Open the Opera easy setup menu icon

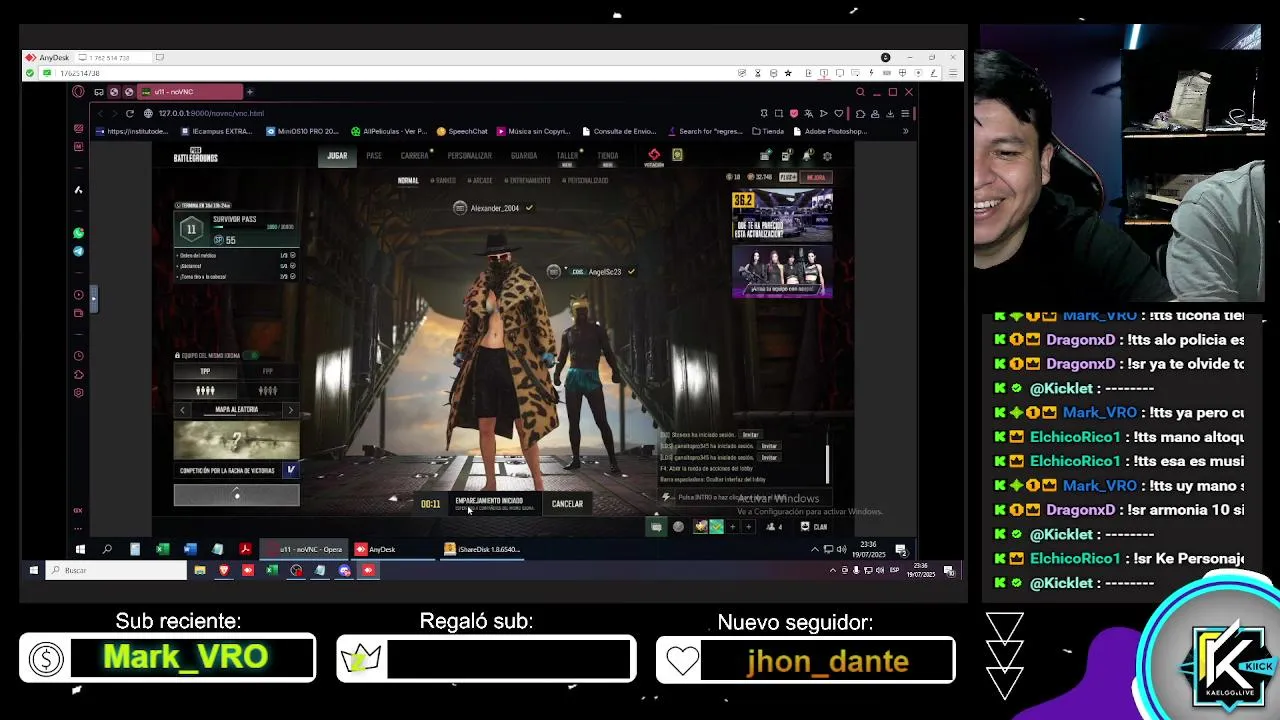(904, 113)
